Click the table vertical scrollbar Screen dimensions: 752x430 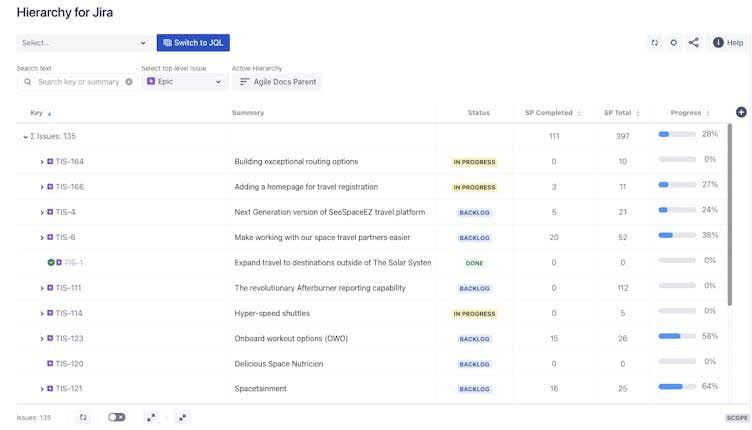point(730,215)
